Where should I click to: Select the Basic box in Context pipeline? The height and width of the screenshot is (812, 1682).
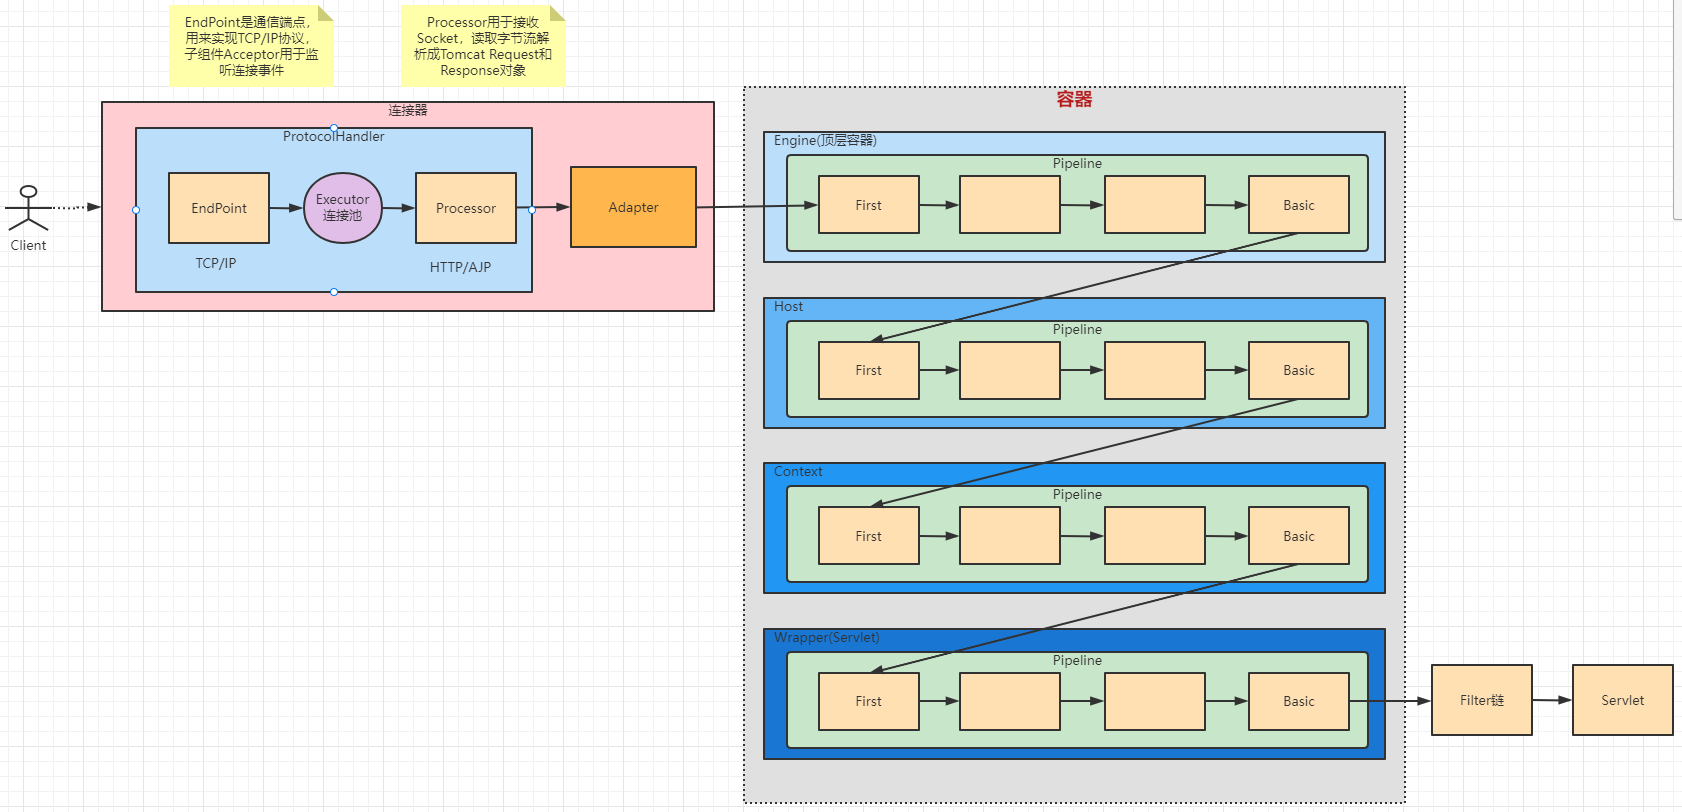click(1299, 536)
